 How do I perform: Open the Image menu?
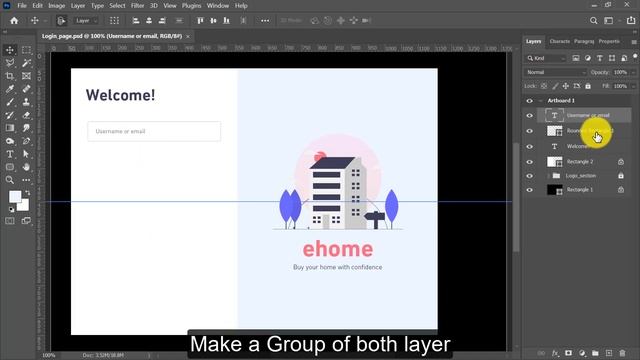pos(57,6)
